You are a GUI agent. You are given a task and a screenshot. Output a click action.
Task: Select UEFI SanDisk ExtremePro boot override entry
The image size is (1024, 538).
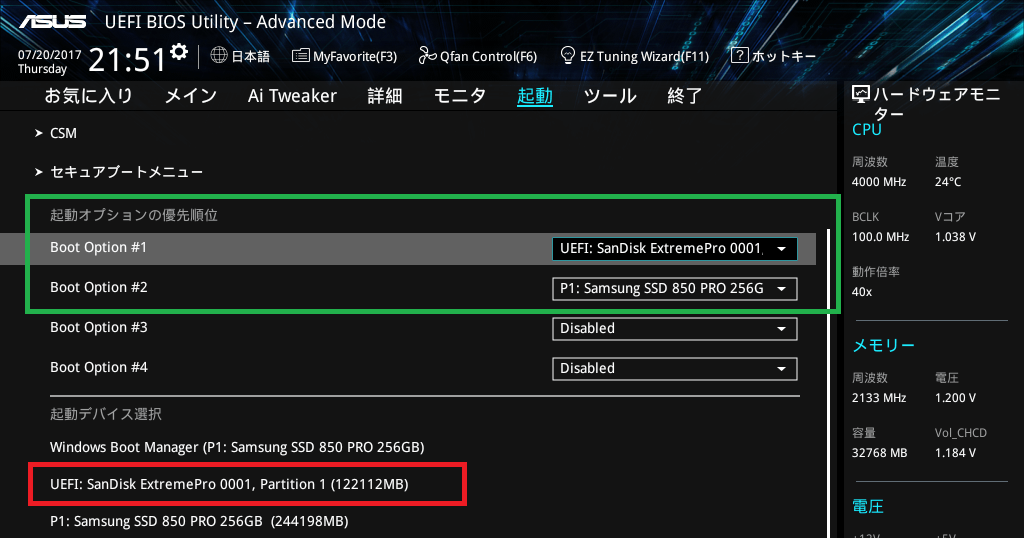pos(229,484)
